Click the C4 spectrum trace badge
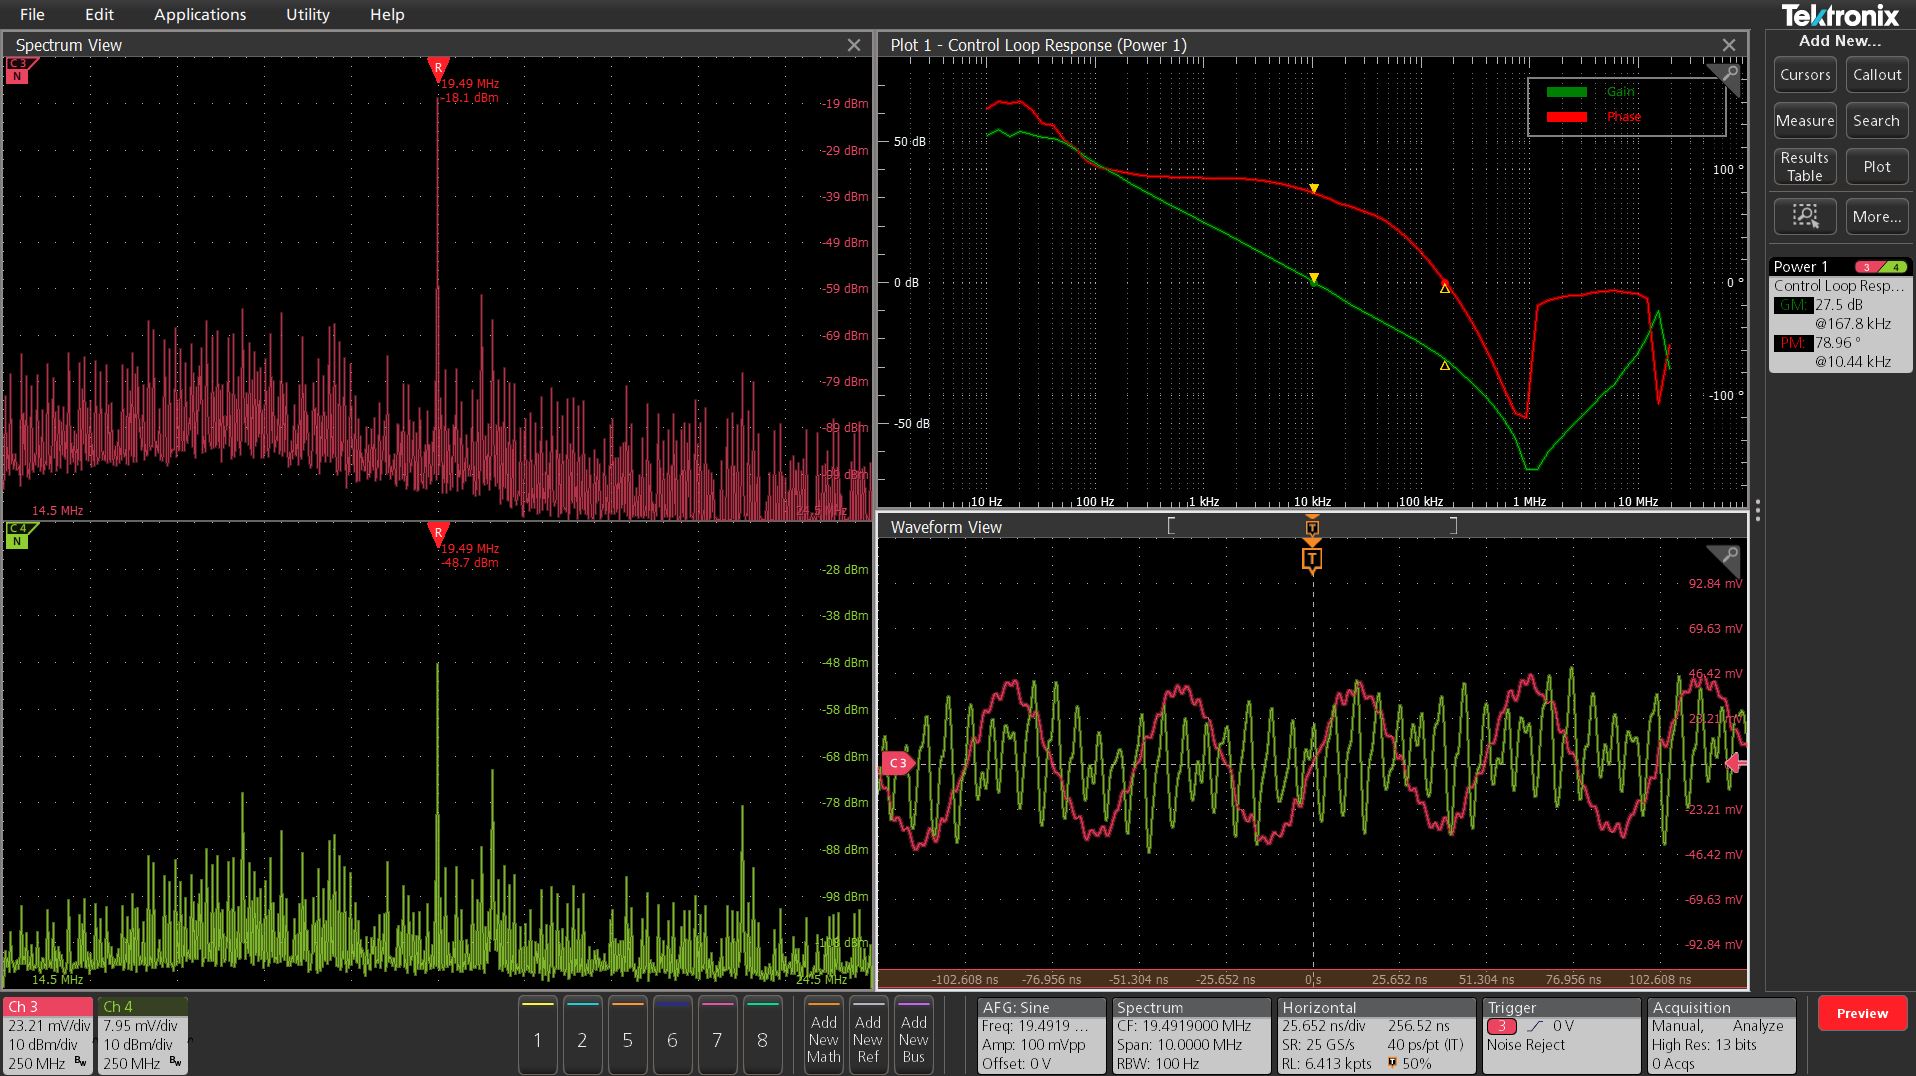The width and height of the screenshot is (1916, 1076). tap(18, 535)
